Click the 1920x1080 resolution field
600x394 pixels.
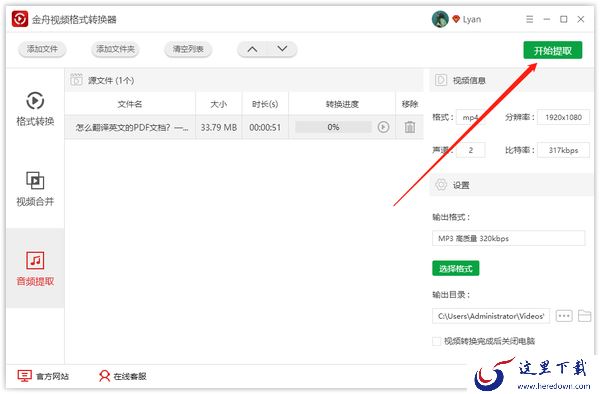click(x=563, y=117)
